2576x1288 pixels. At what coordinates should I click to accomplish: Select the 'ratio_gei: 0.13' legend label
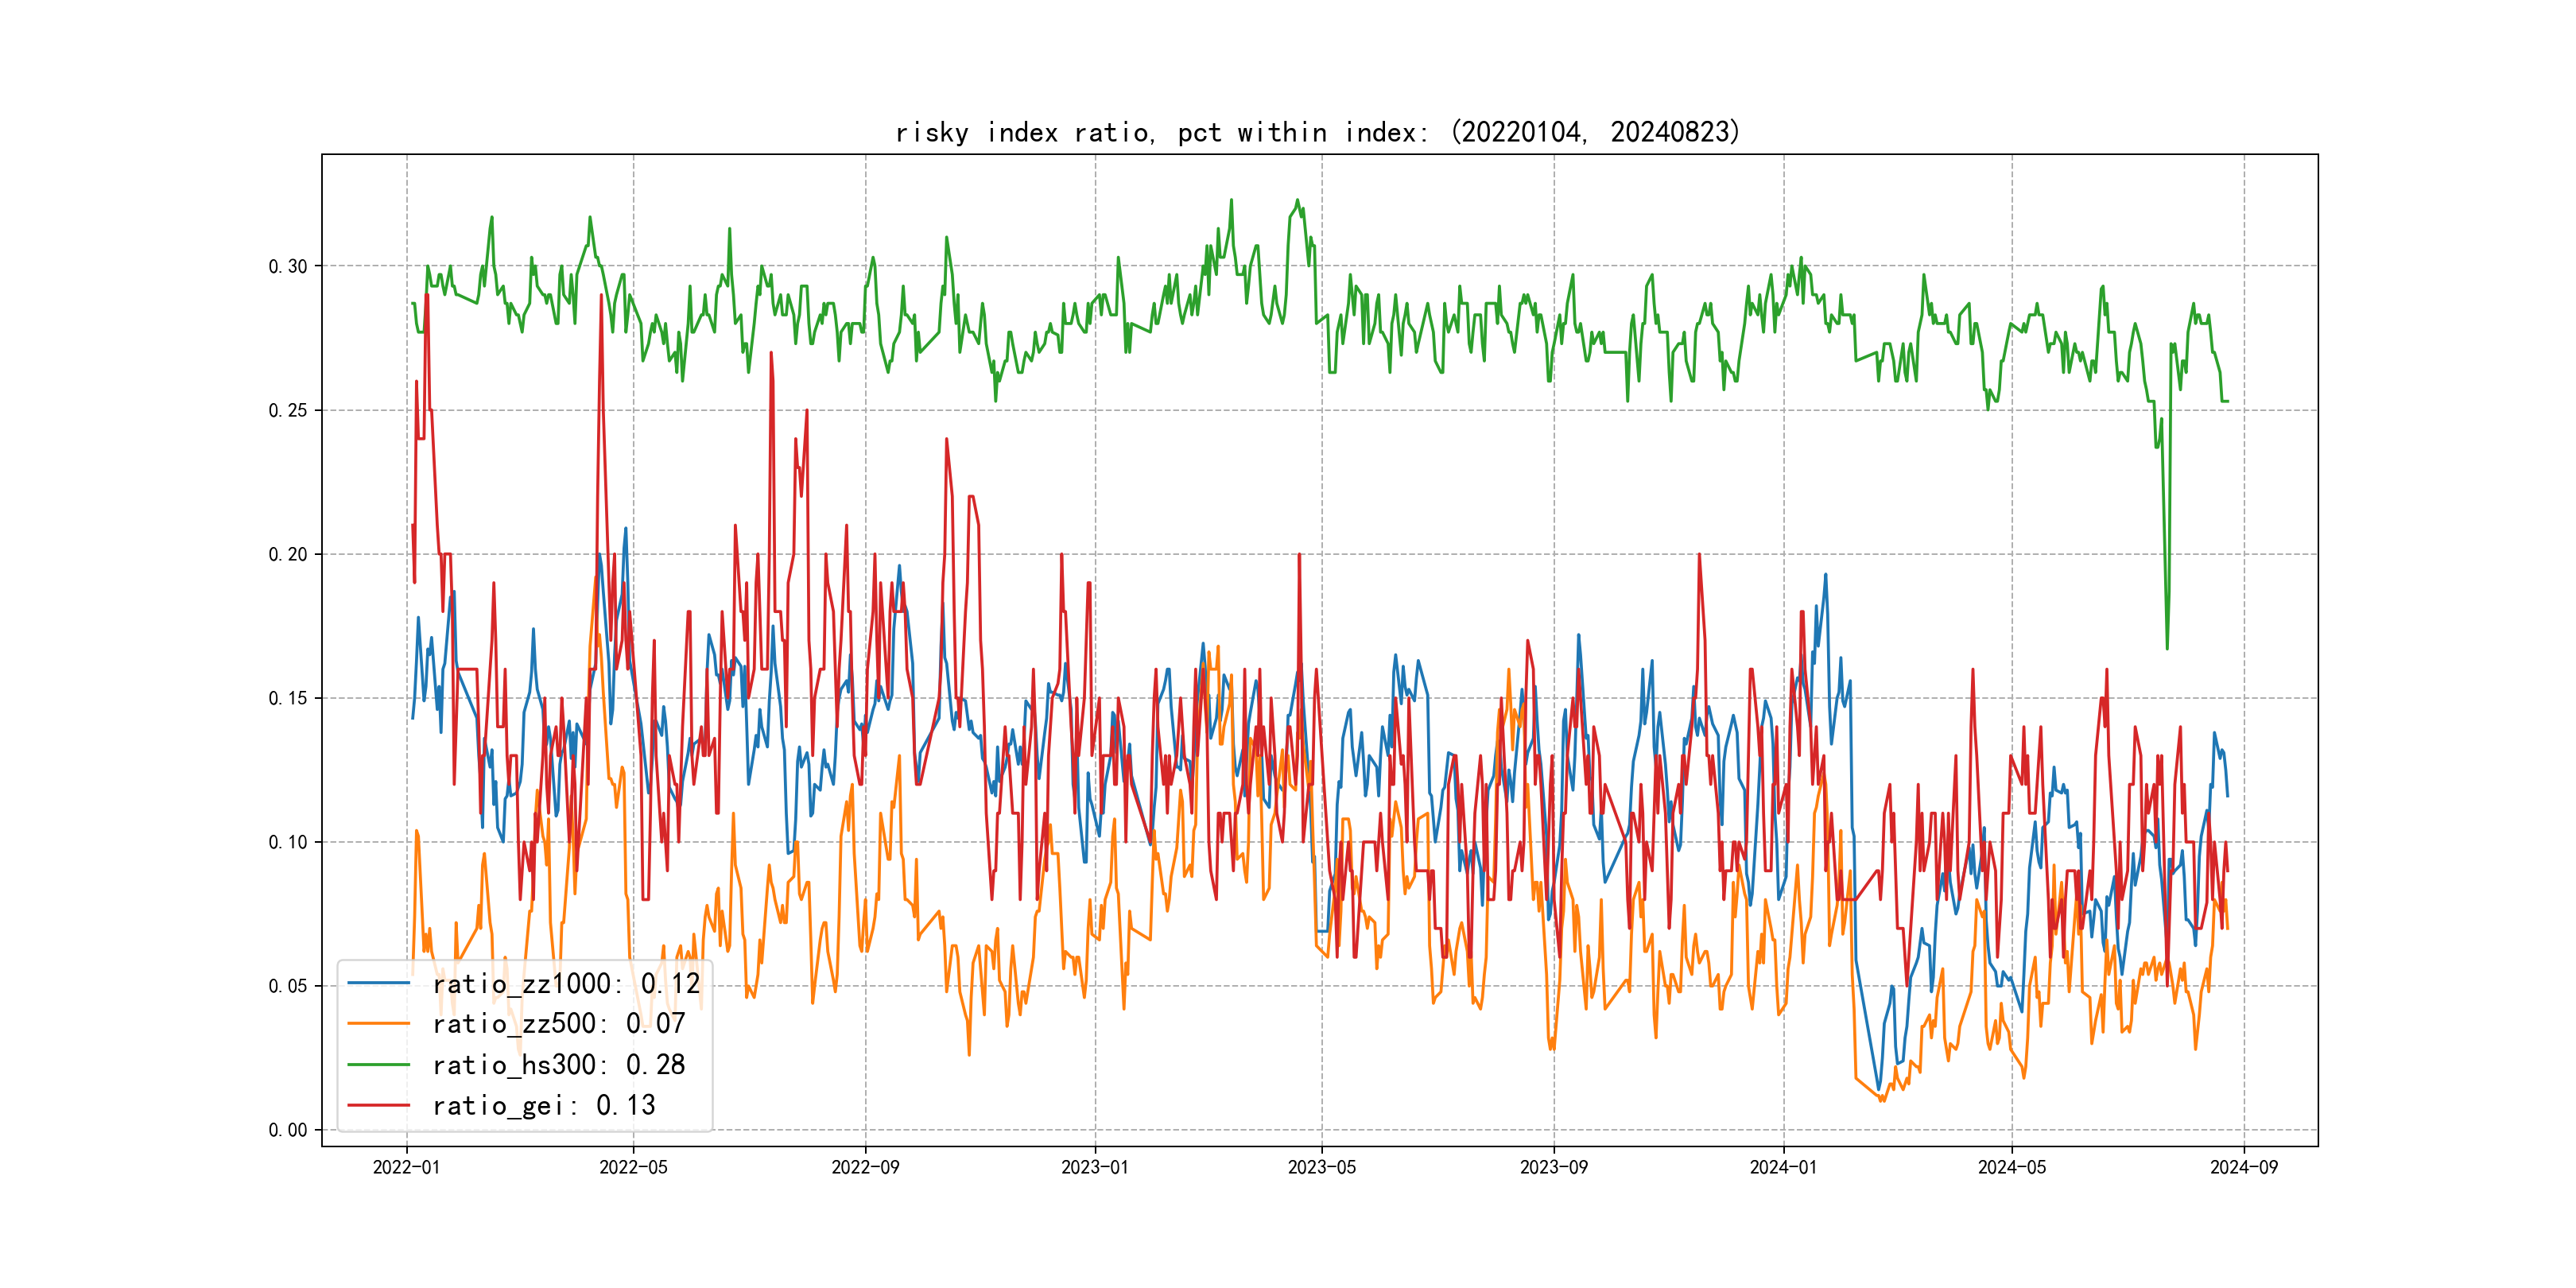point(543,1105)
